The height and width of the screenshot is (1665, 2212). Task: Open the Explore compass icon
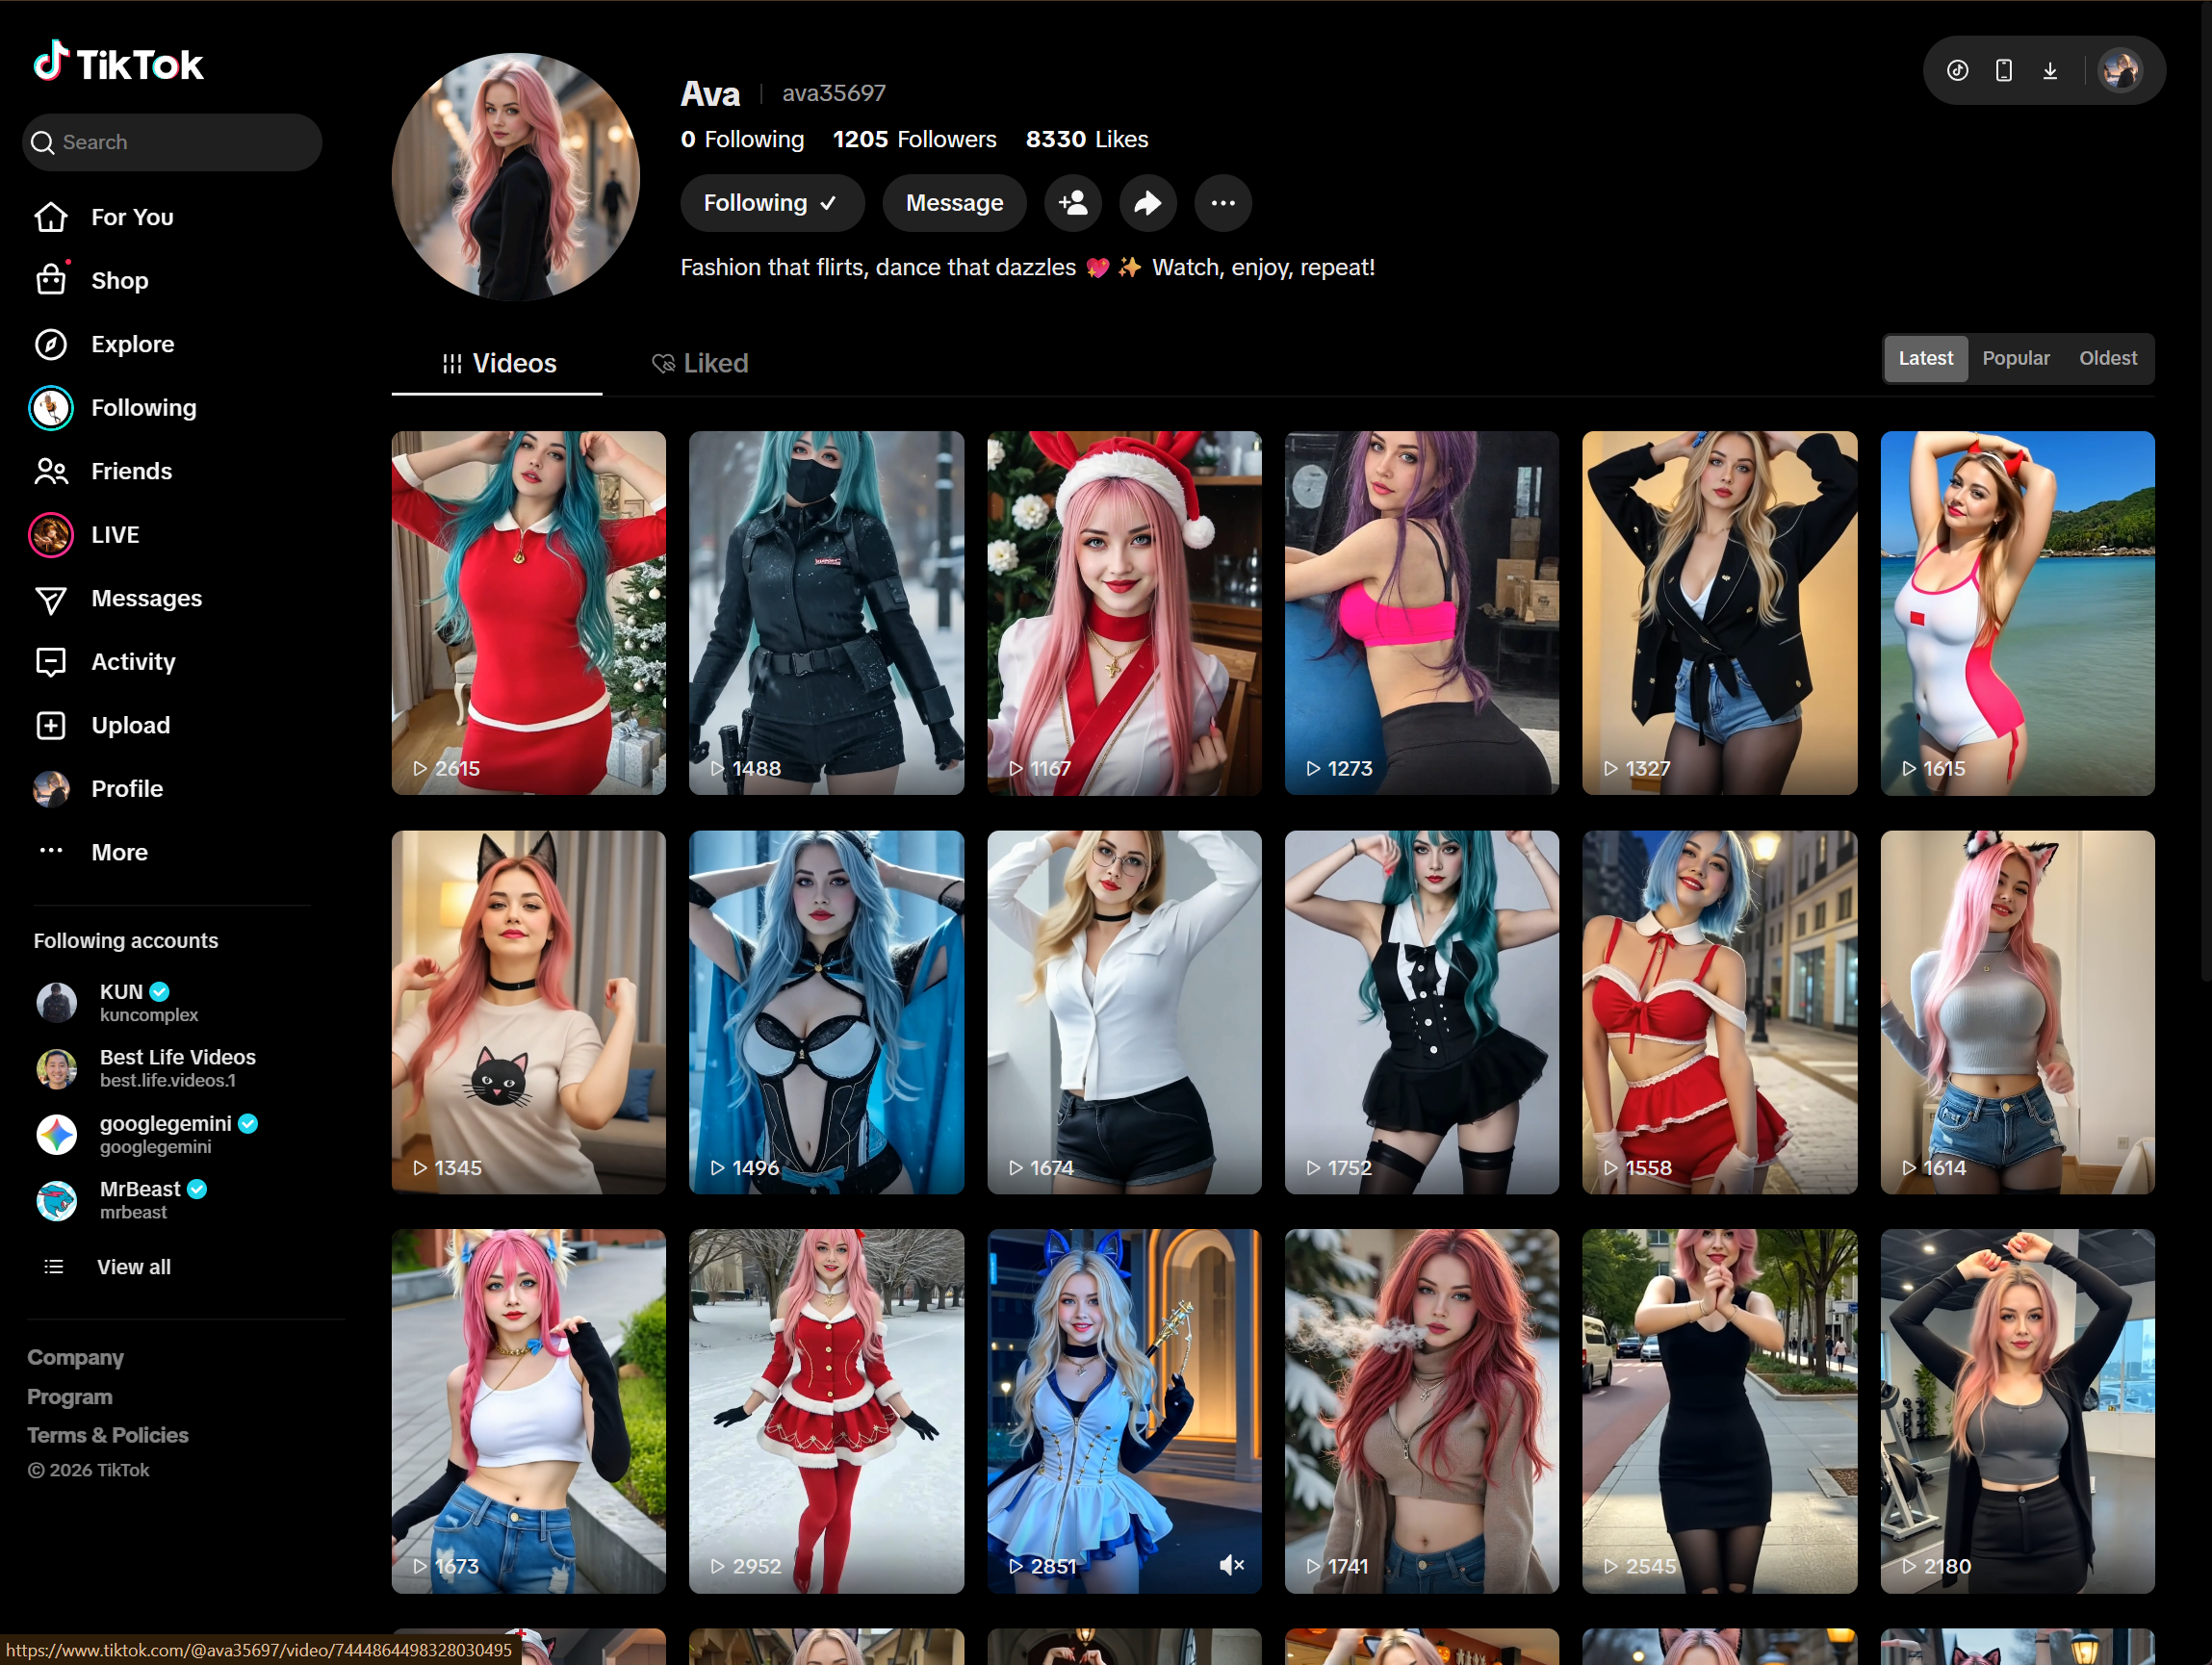pyautogui.click(x=51, y=344)
